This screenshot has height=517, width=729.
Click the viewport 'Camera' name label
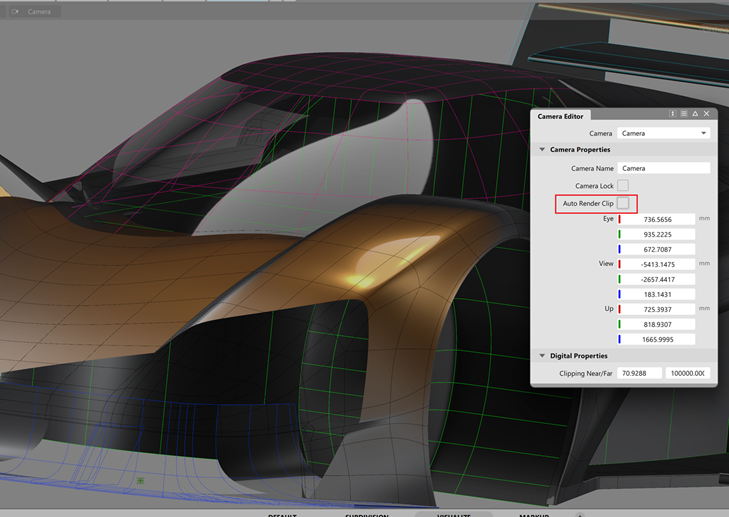coord(39,12)
